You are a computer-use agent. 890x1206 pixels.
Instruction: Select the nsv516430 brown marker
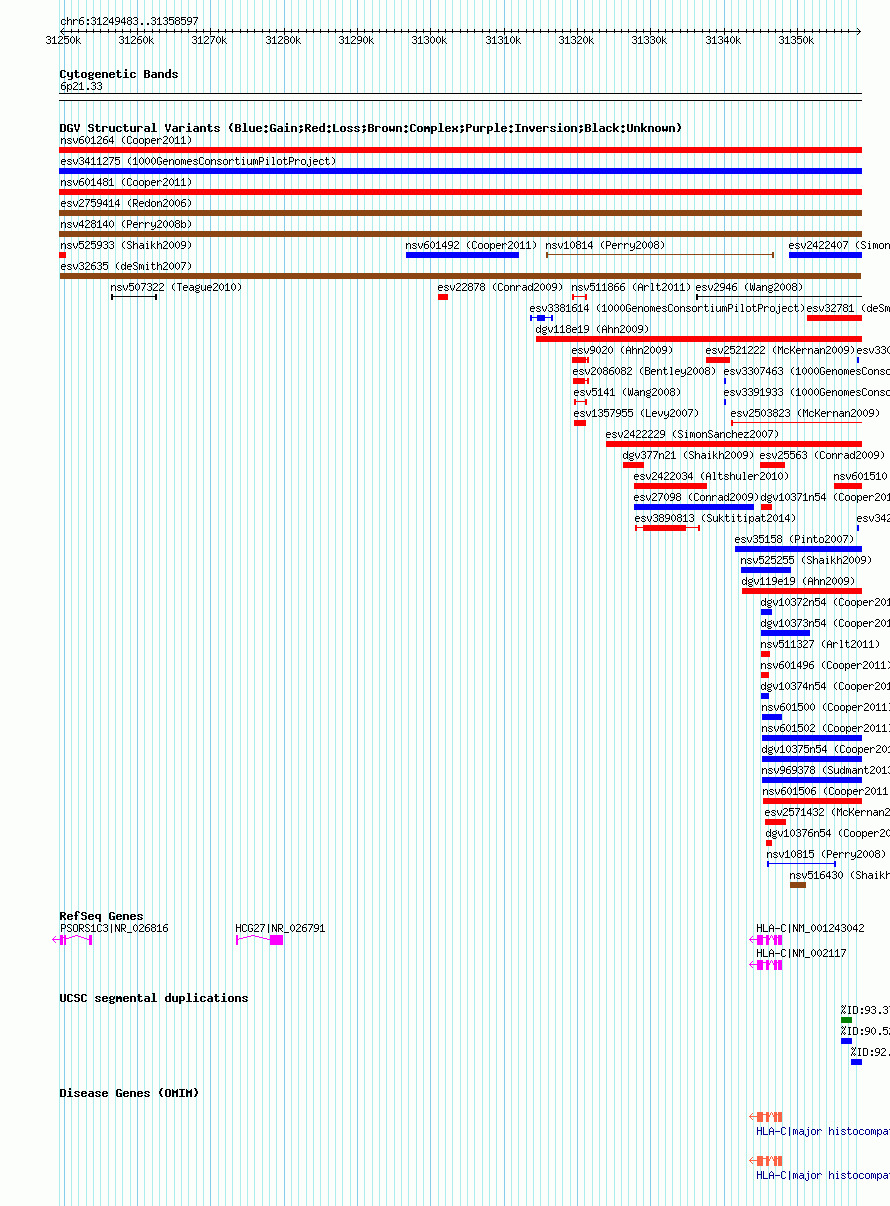pos(798,885)
